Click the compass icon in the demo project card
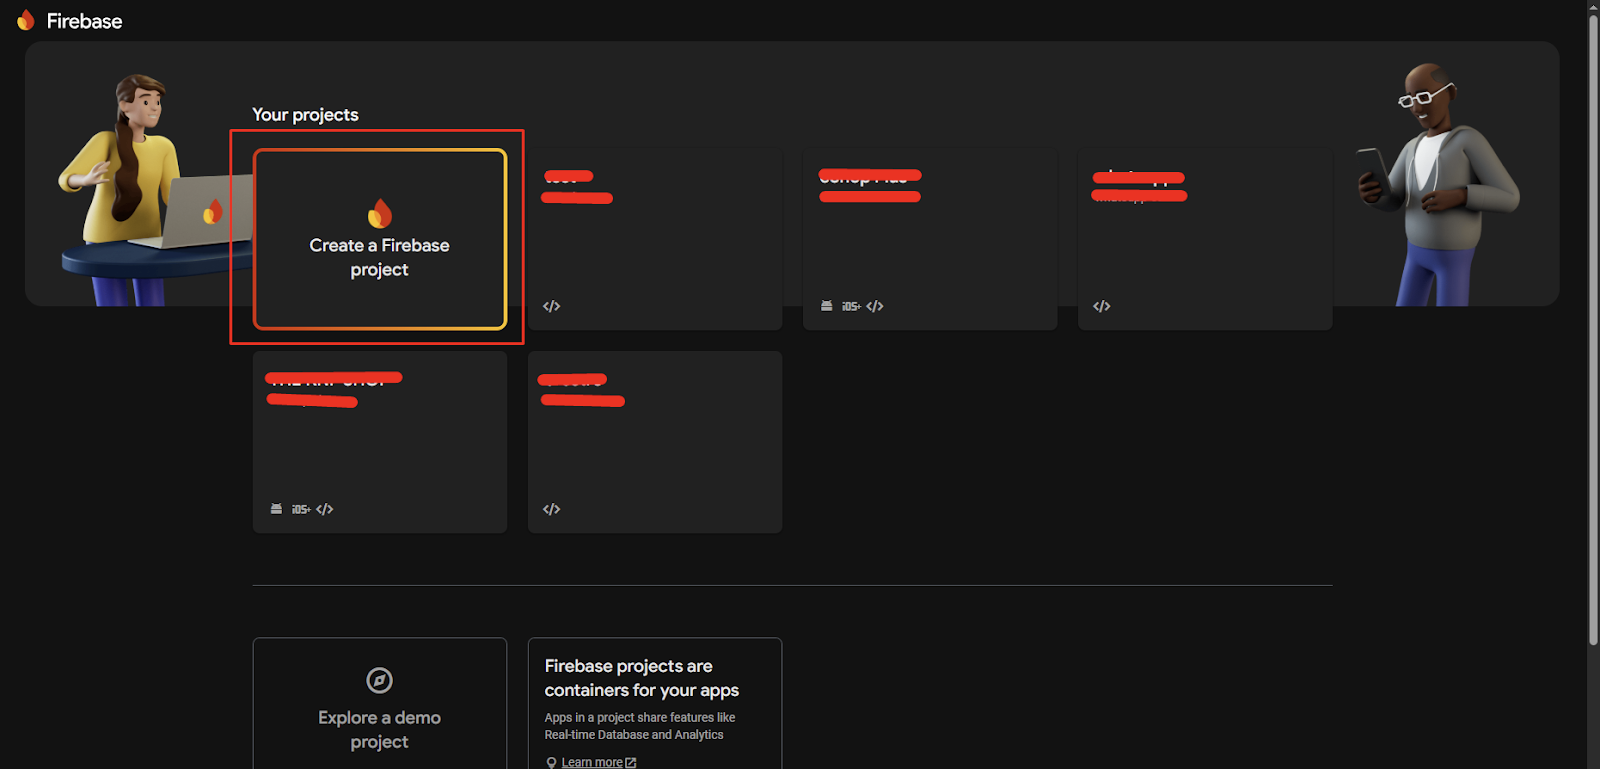 tap(379, 680)
